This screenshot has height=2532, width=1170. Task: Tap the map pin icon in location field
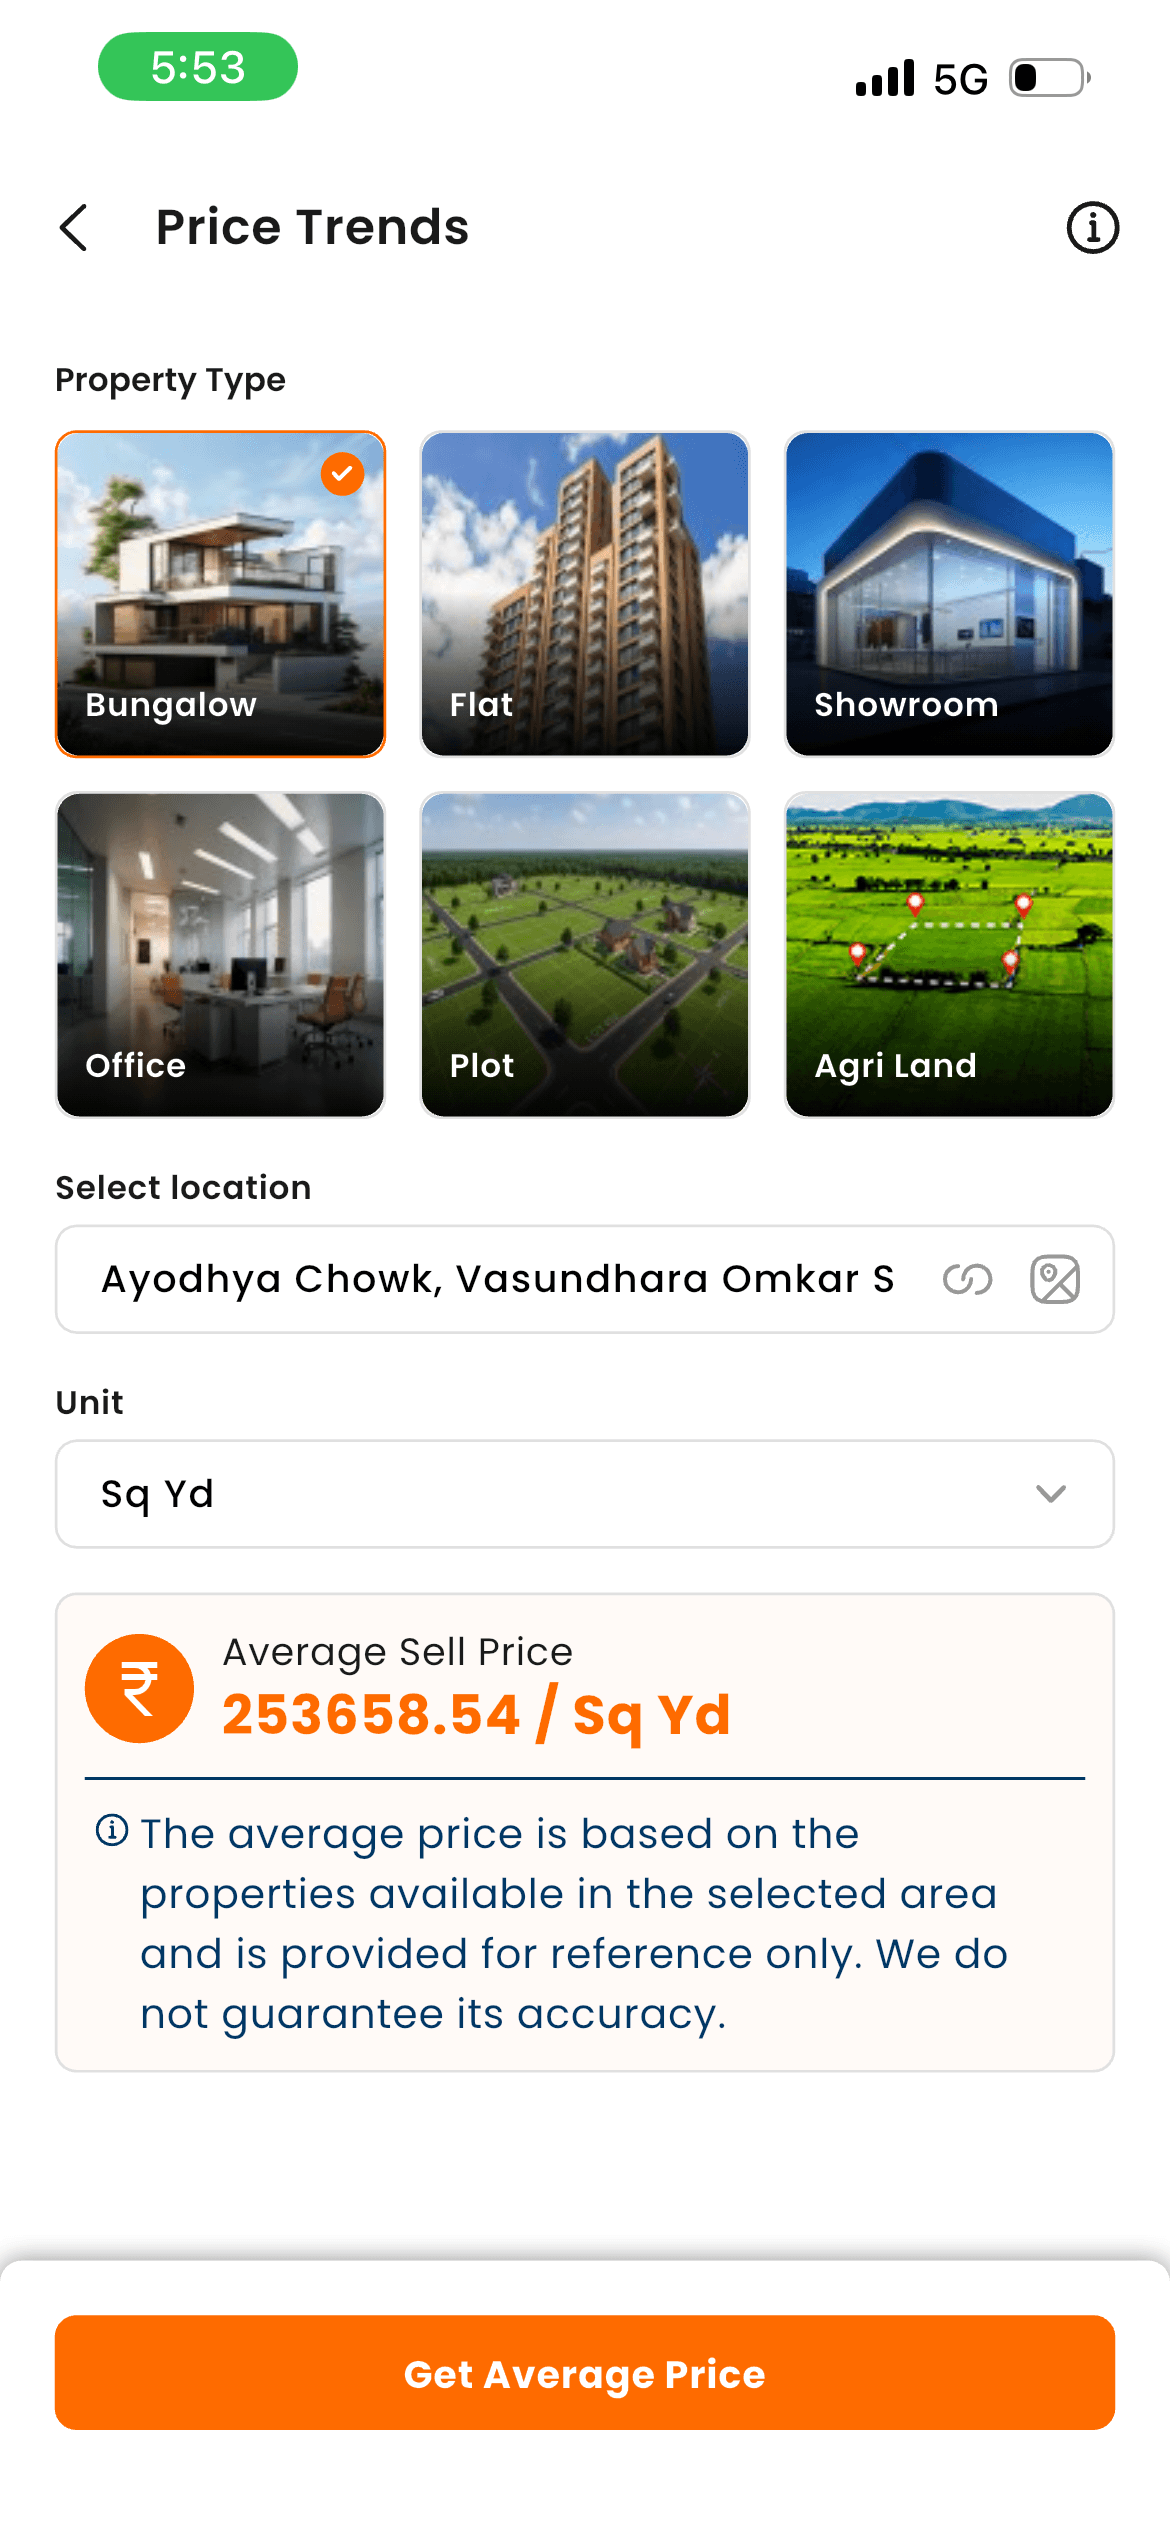[1055, 1279]
